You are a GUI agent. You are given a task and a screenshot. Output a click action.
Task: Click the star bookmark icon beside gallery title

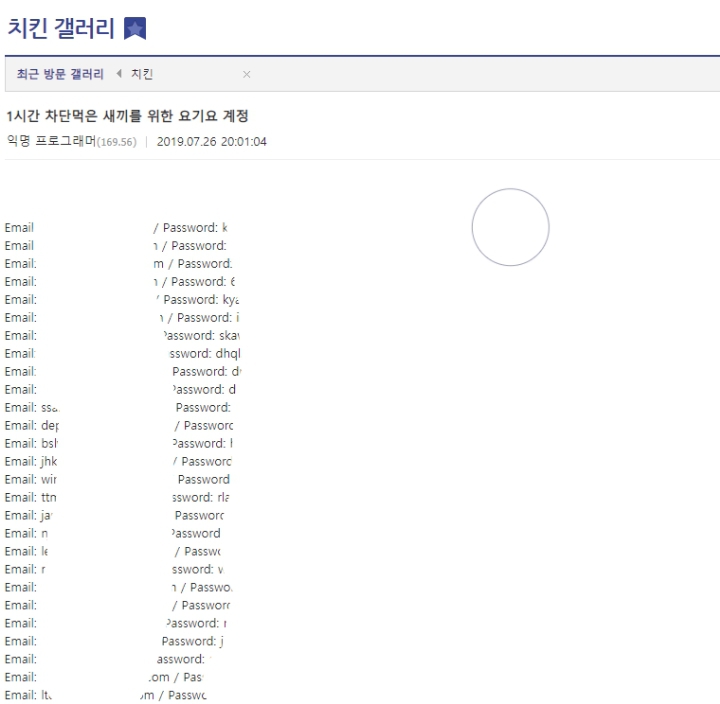click(135, 28)
